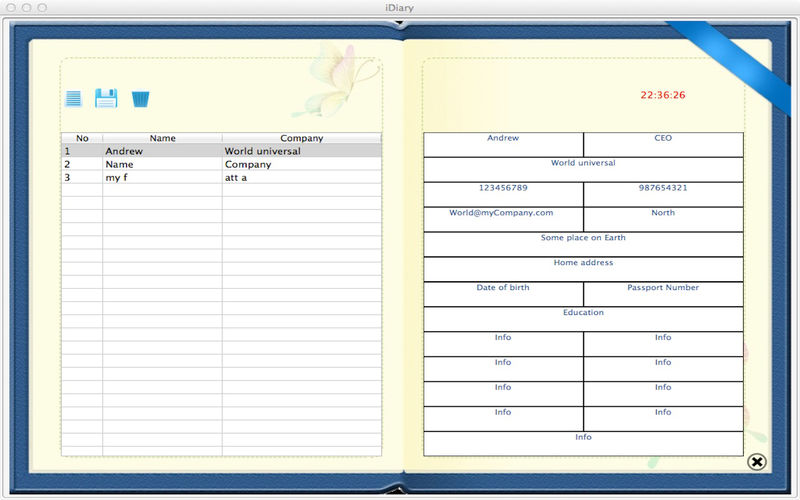Click the No column header
Viewport: 800px width, 500px height.
(x=82, y=138)
